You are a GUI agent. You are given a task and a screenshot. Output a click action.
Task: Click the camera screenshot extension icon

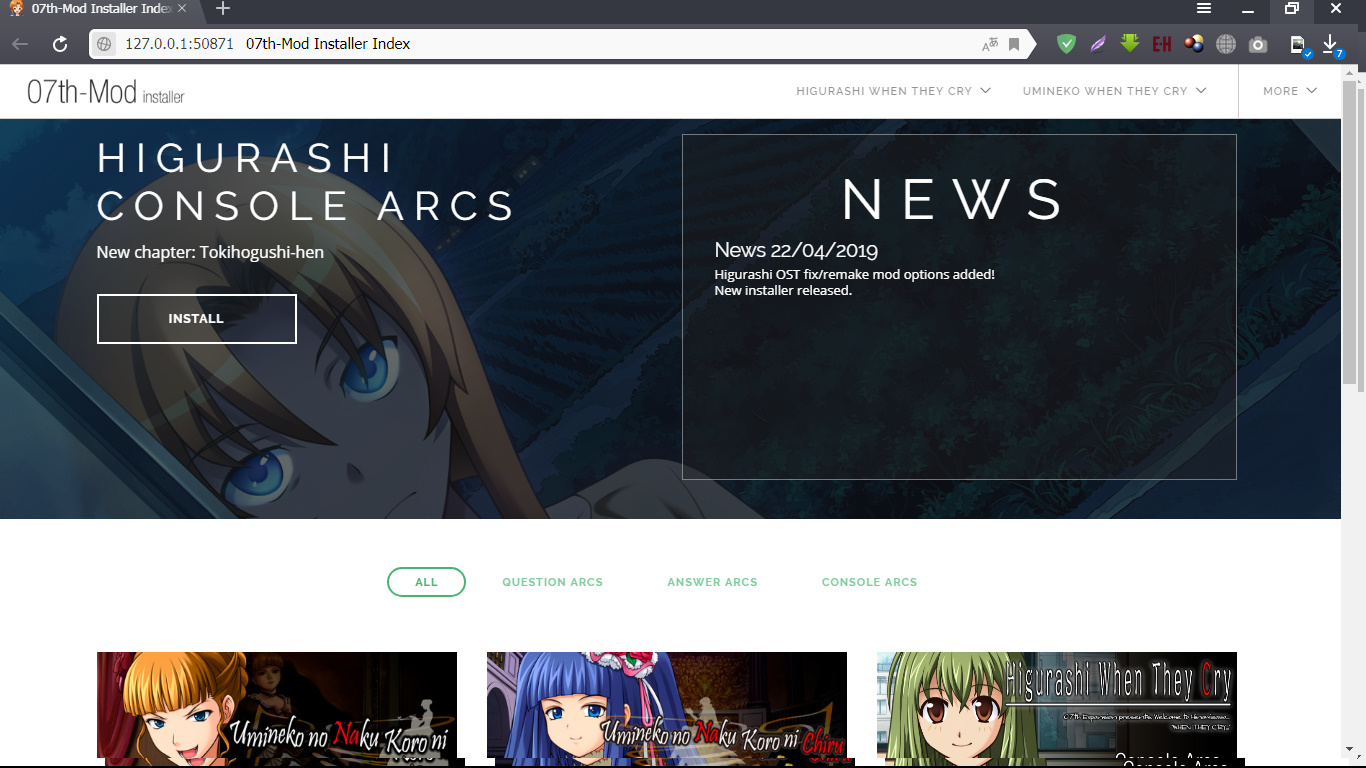point(1258,44)
